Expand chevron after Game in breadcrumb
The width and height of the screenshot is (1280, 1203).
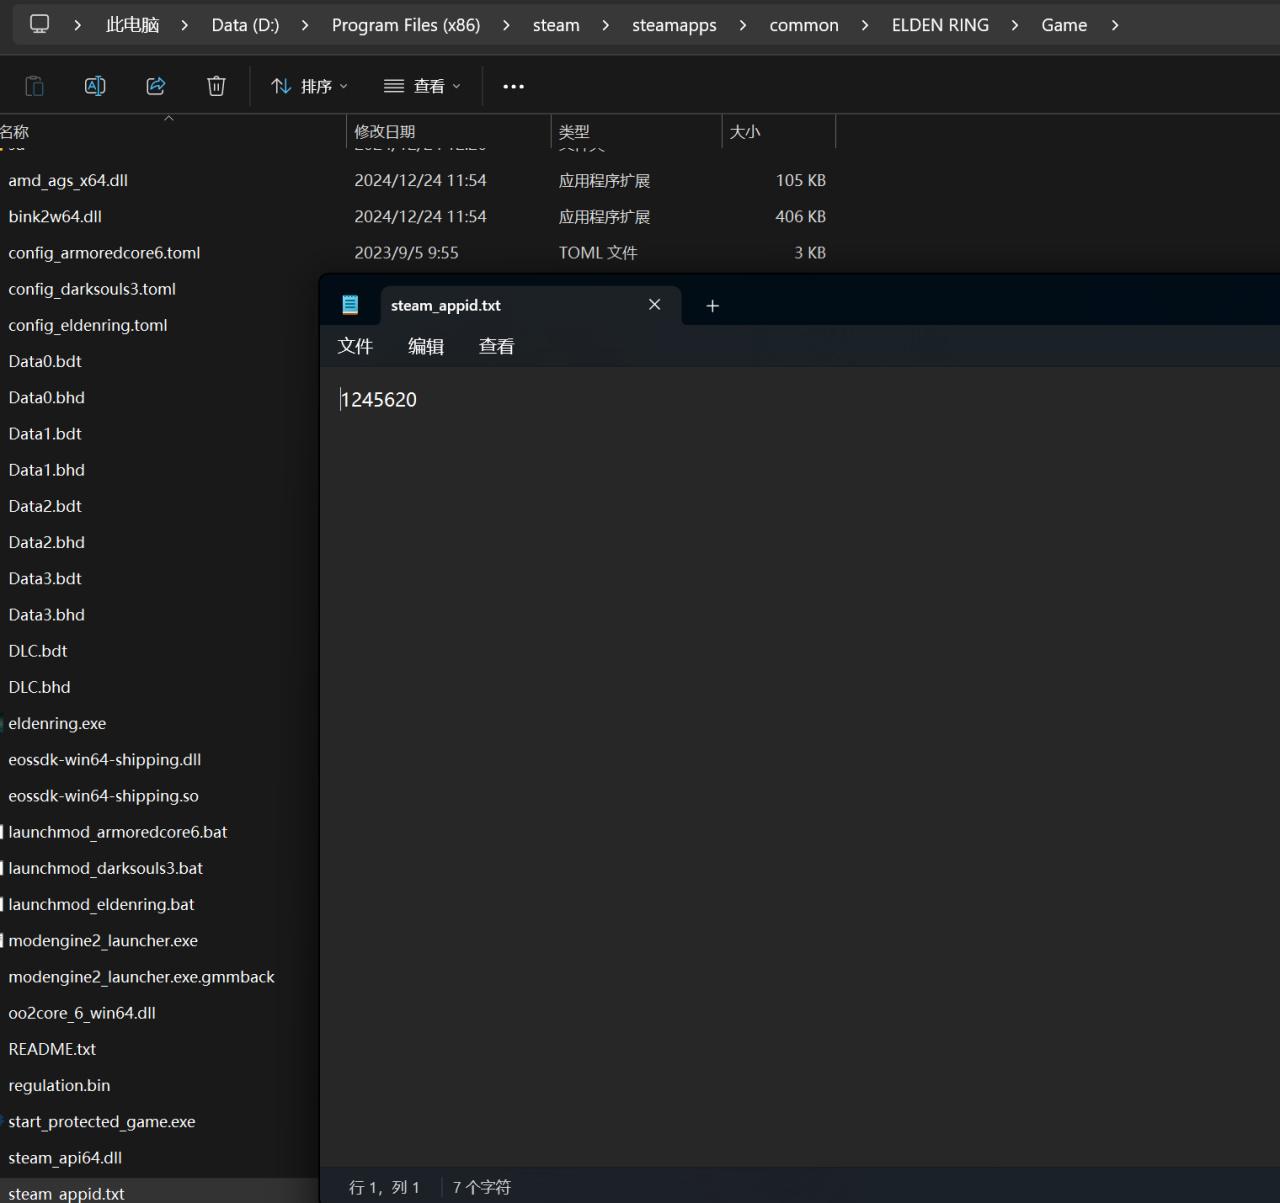click(x=1115, y=25)
